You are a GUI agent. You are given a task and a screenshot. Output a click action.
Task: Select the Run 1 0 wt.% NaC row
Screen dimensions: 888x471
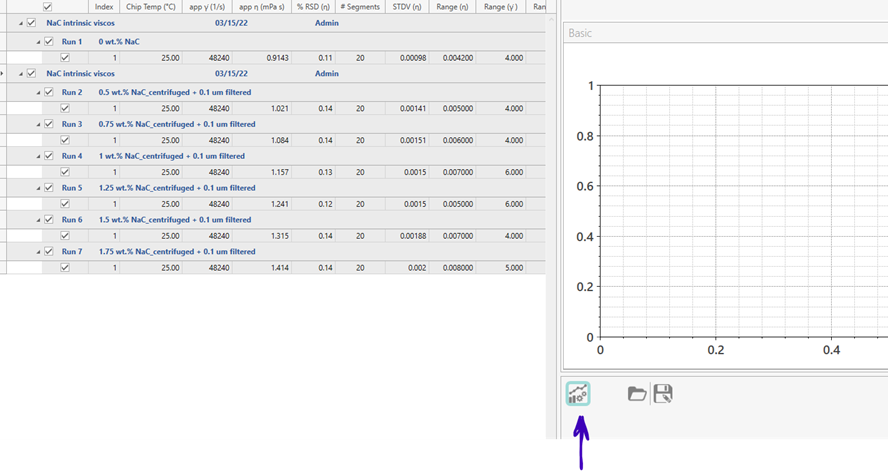coord(118,42)
